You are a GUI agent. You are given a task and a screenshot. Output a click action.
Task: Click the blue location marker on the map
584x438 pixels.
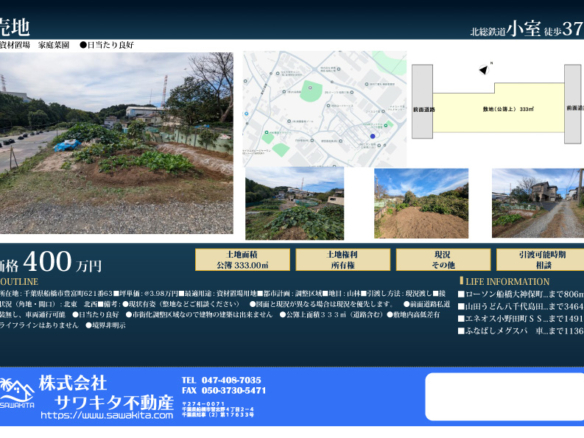372,136
